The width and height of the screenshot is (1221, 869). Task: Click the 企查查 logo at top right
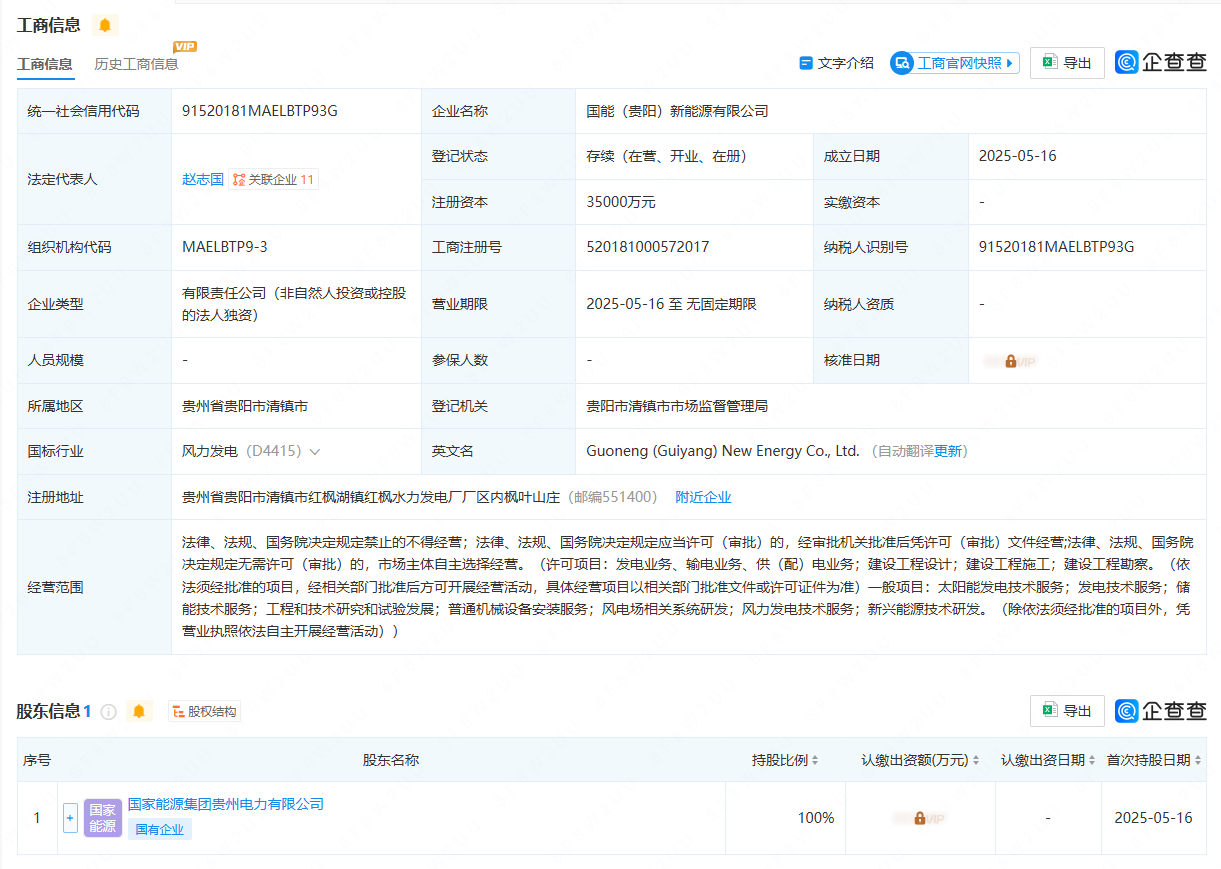click(1161, 63)
